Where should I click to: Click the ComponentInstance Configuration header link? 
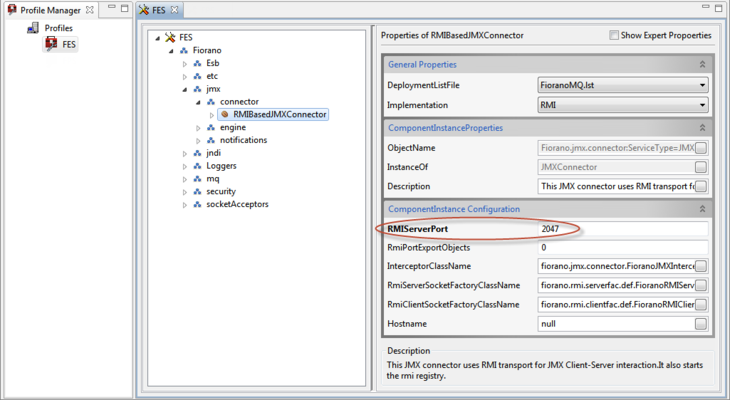pos(454,209)
